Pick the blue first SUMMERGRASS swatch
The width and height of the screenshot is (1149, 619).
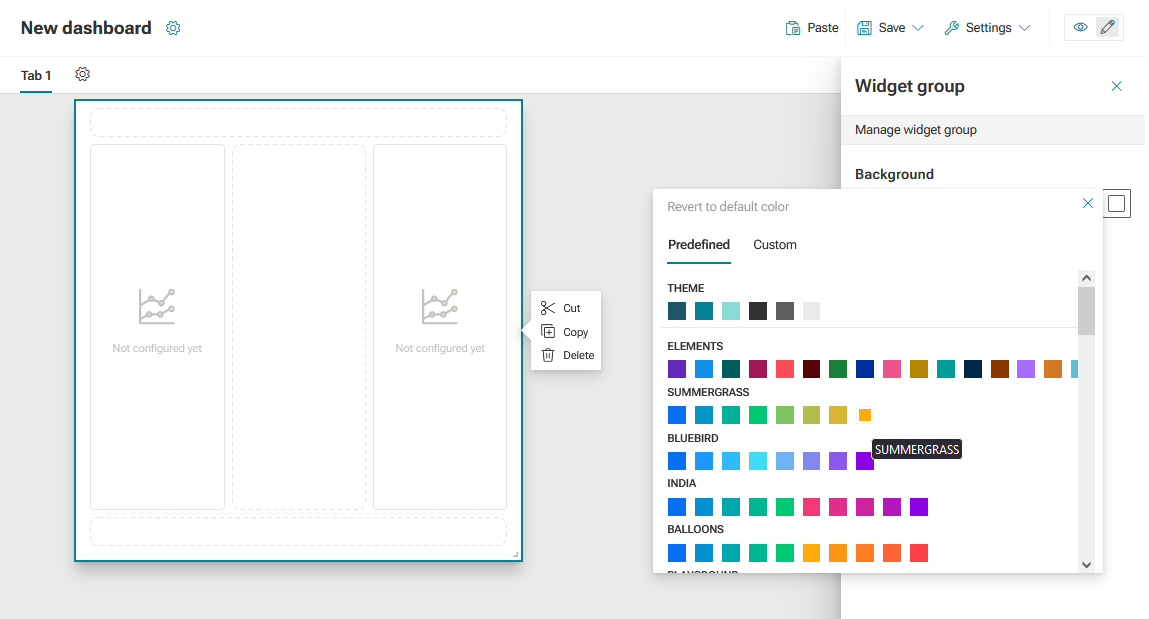pos(677,415)
